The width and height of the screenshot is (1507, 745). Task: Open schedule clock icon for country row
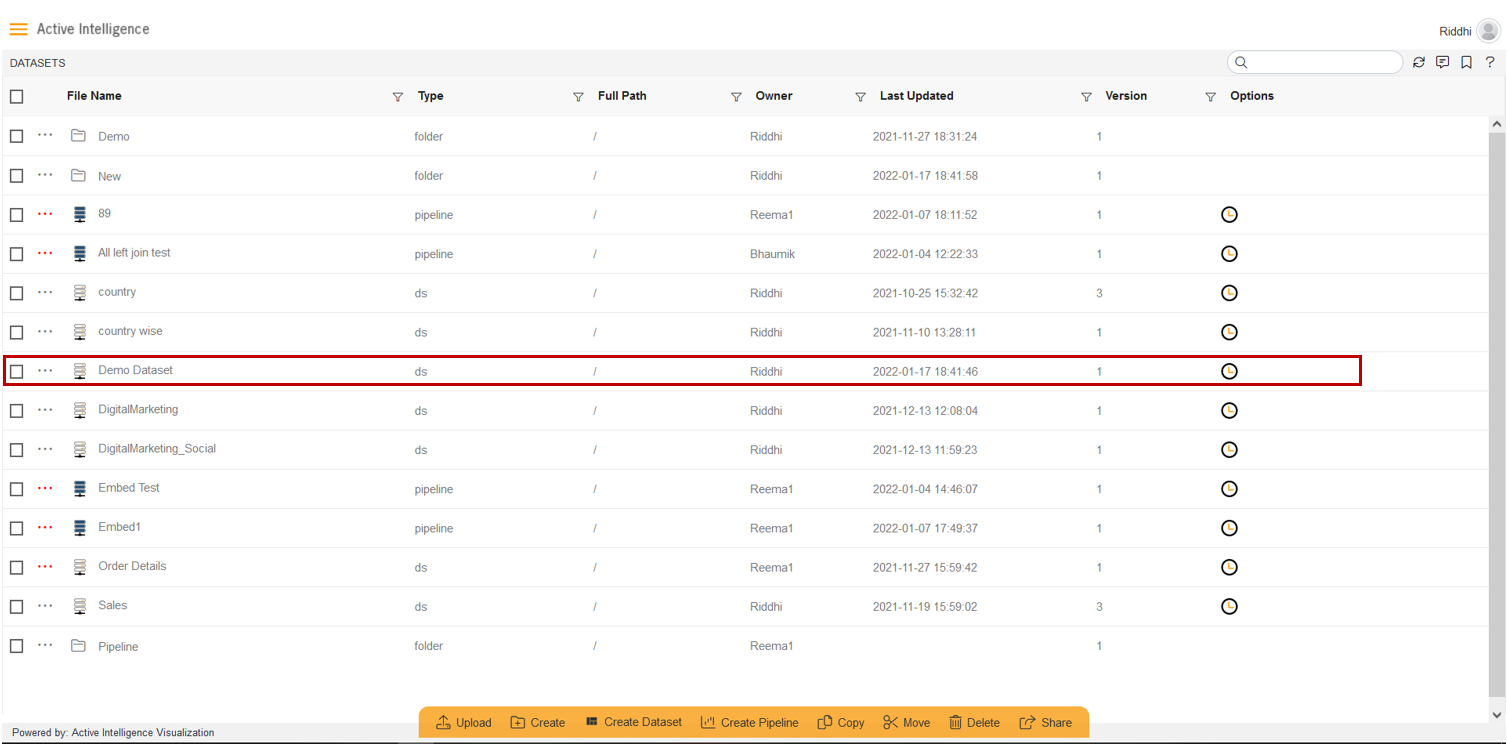[x=1230, y=293]
